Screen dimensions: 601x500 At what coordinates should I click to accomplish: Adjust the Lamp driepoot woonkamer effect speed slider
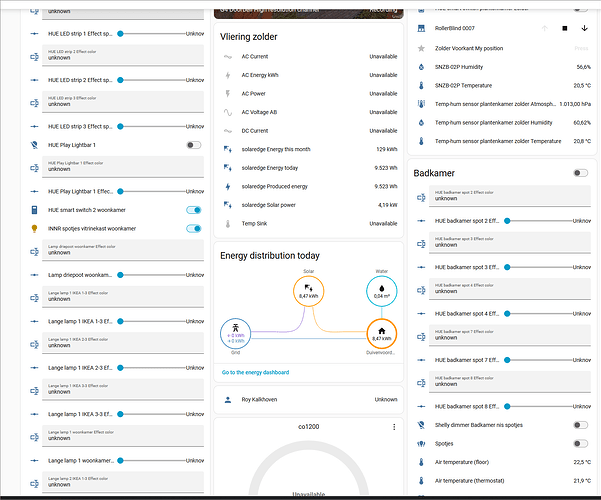click(152, 275)
